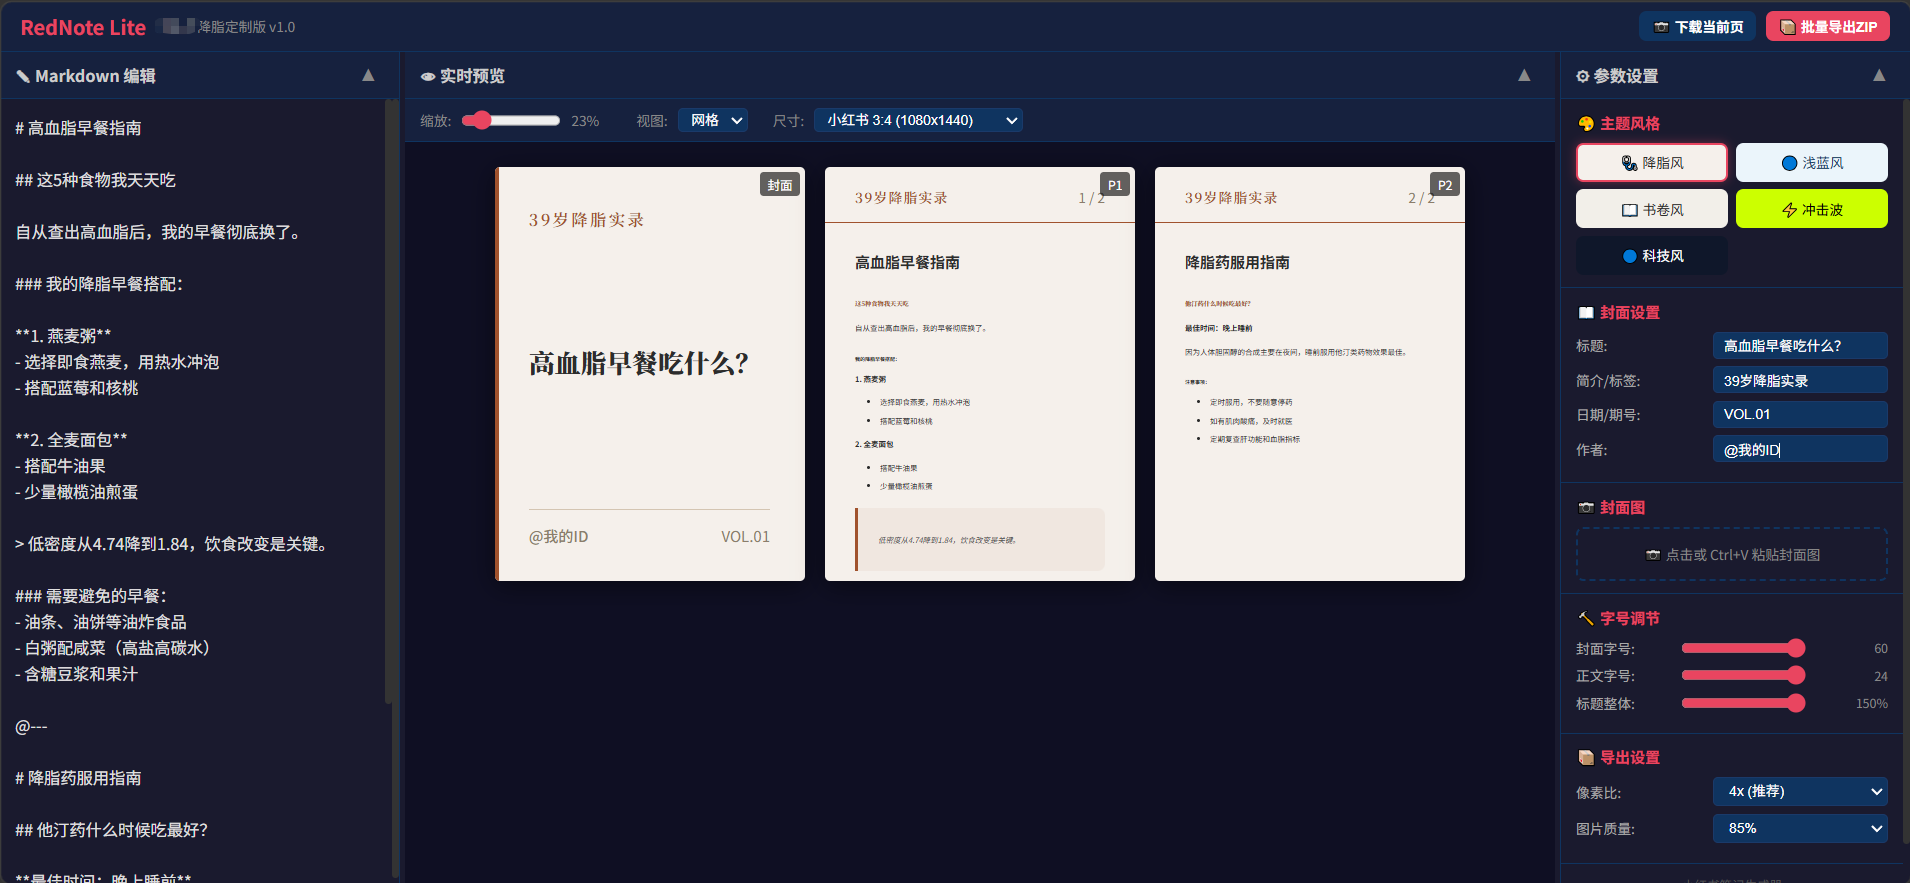Screen dimensions: 1910x883
Task: Click the ruler icon next to 字号调节
Action: click(x=1586, y=619)
